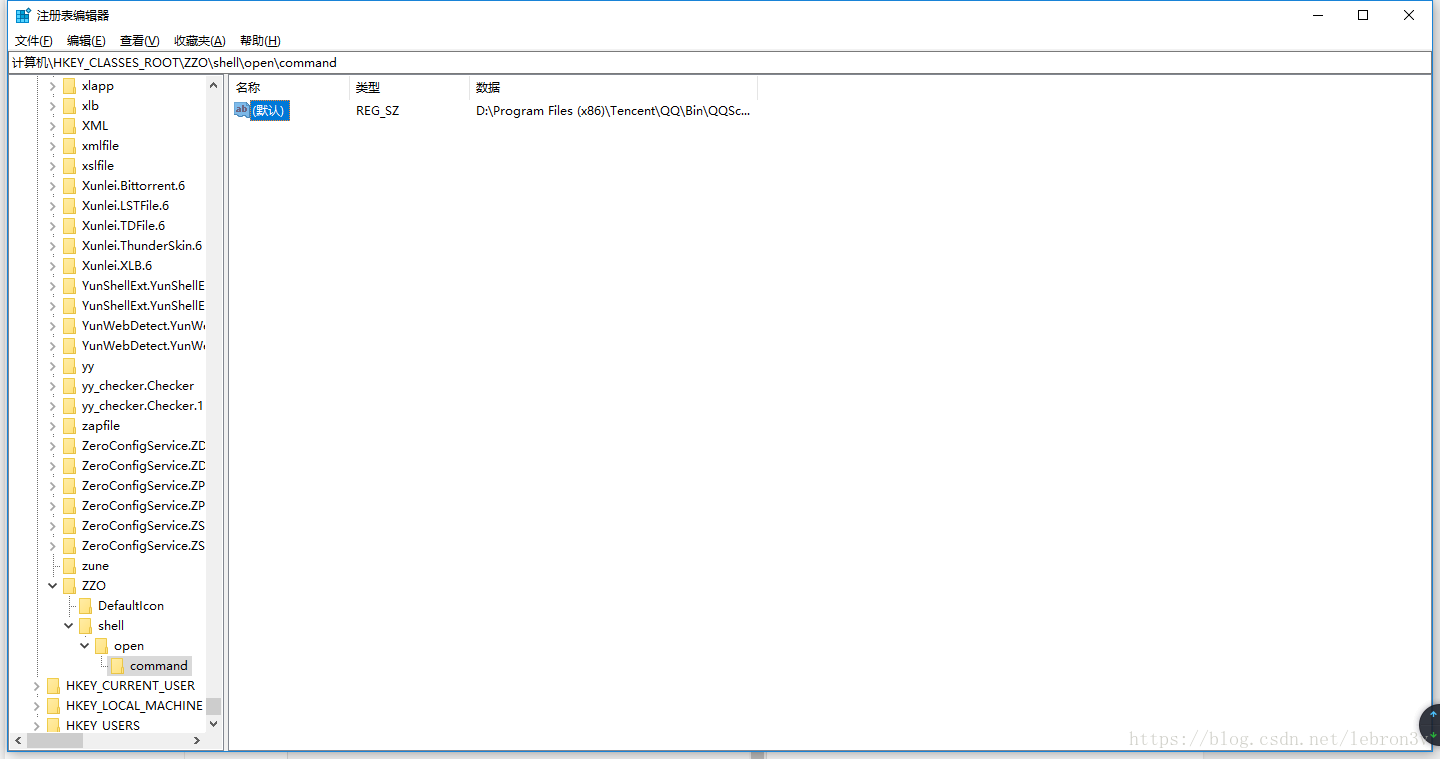Viewport: 1440px width, 759px height.
Task: Expand the HKEY_CURRENT_USER tree node
Action: (36, 685)
